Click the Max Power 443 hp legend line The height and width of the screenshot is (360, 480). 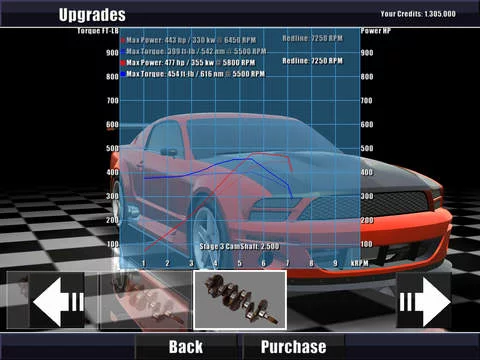point(191,40)
